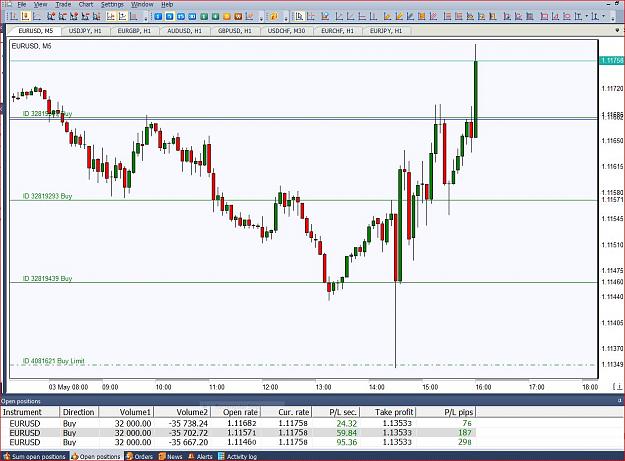
Task: Switch to the EURJPY, H1 chart tab
Action: tap(386, 31)
